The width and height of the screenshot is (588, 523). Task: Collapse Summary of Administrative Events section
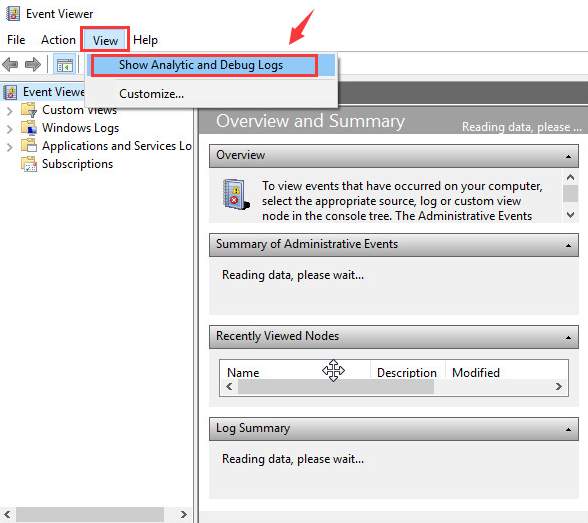pos(568,245)
